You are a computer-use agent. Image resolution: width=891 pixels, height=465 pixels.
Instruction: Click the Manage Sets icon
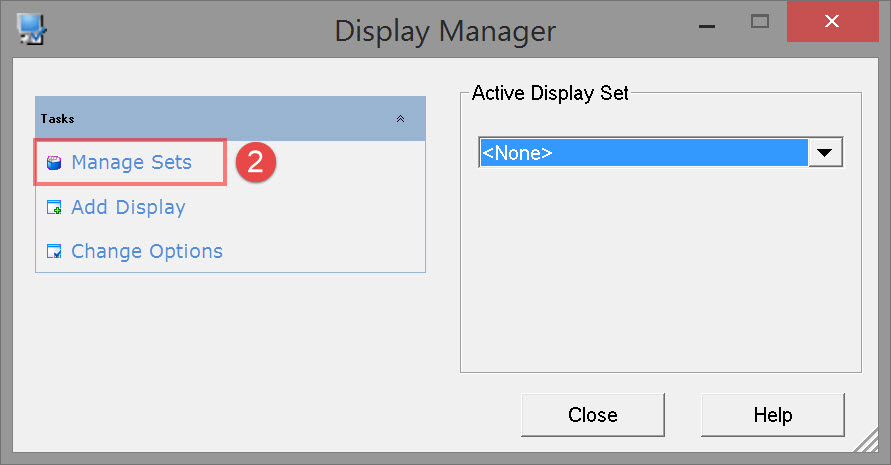click(54, 163)
